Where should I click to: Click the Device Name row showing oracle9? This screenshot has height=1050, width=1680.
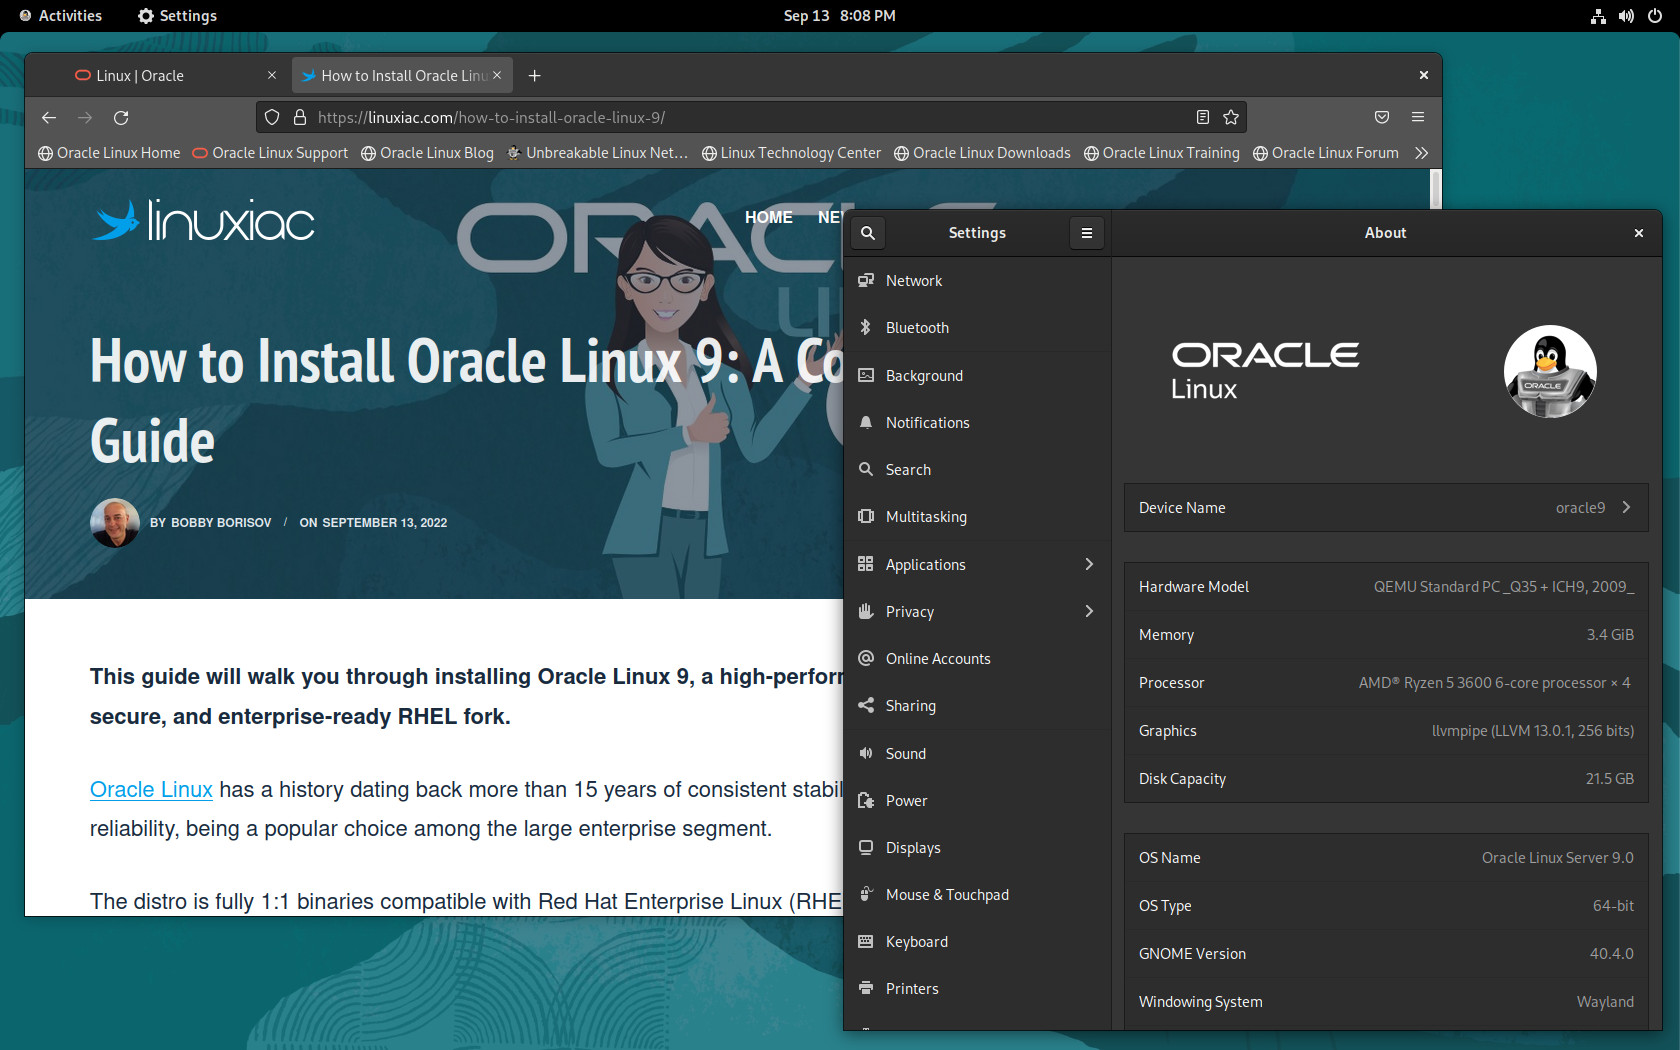pos(1385,507)
